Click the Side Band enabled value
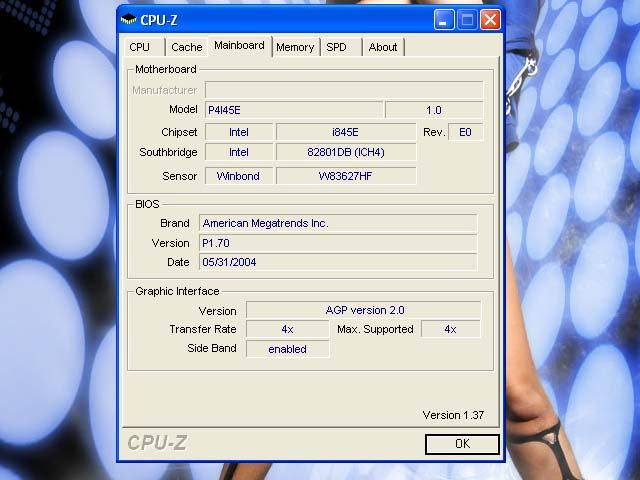Image resolution: width=640 pixels, height=480 pixels. pyautogui.click(x=288, y=349)
